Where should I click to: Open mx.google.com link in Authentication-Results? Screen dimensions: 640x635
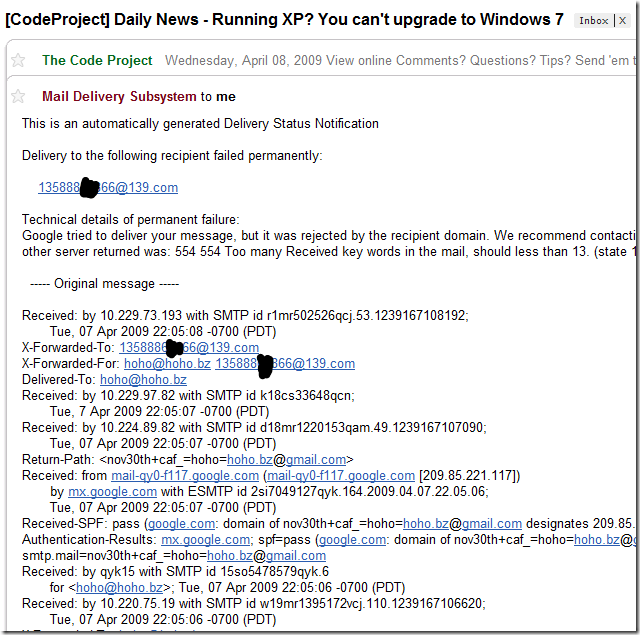tap(206, 539)
